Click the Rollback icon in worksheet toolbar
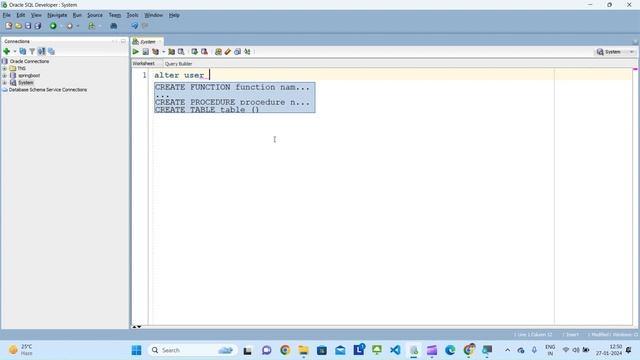The height and width of the screenshot is (360, 640). tap(204, 52)
